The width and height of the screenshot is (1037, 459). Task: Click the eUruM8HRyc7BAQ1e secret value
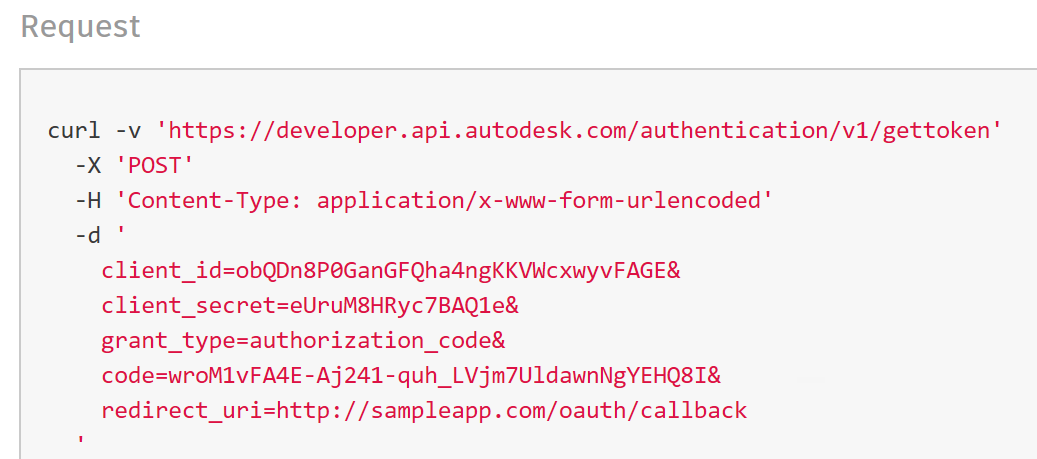(397, 306)
